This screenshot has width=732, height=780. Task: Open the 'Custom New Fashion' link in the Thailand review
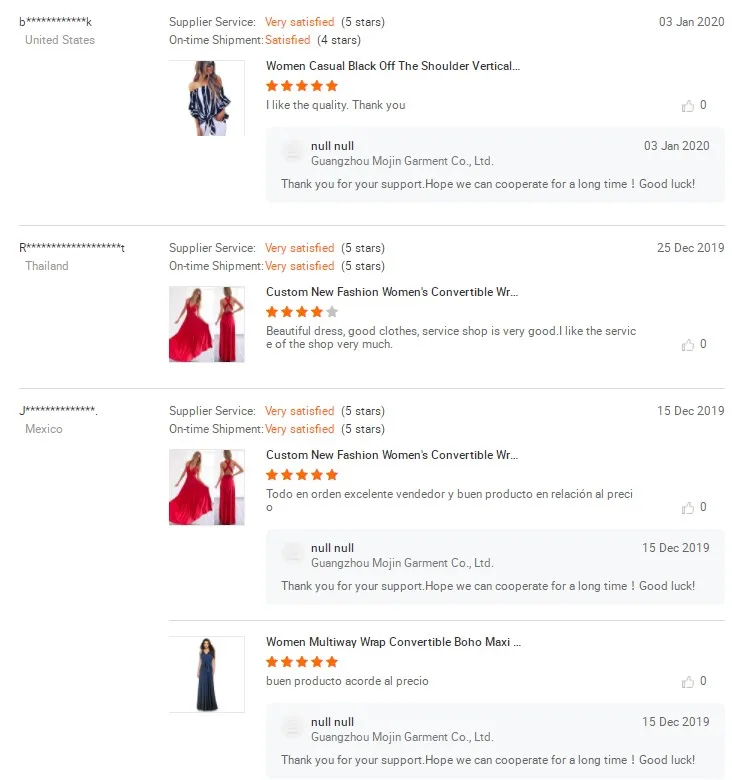[392, 292]
